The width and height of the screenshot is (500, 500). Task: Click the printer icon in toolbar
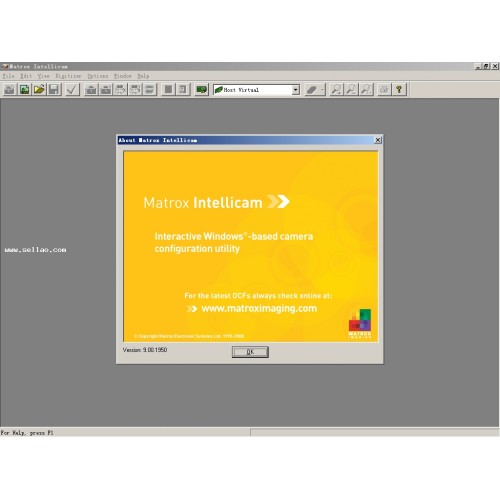tap(384, 89)
